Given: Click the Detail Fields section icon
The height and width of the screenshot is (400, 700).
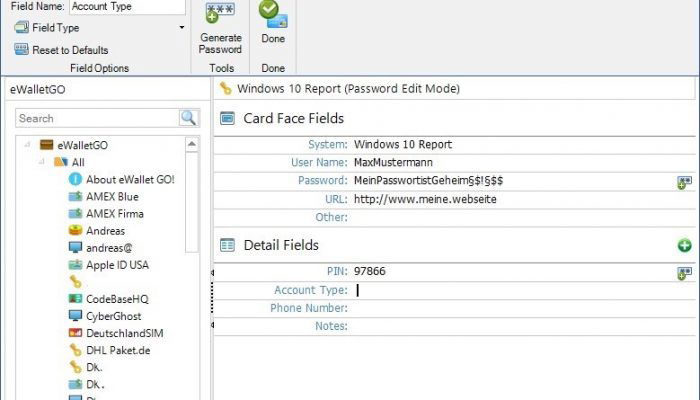Looking at the screenshot, I should pyautogui.click(x=227, y=245).
